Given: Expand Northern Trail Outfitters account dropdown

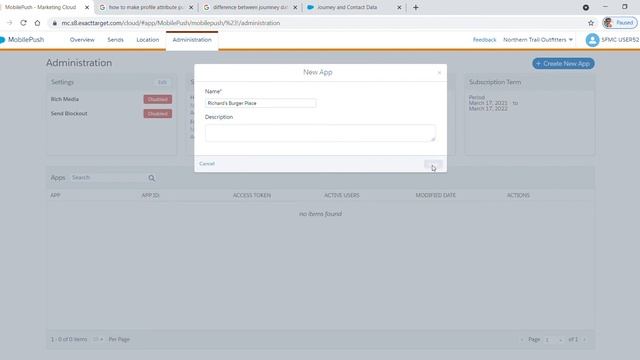Looking at the screenshot, I should click(538, 40).
